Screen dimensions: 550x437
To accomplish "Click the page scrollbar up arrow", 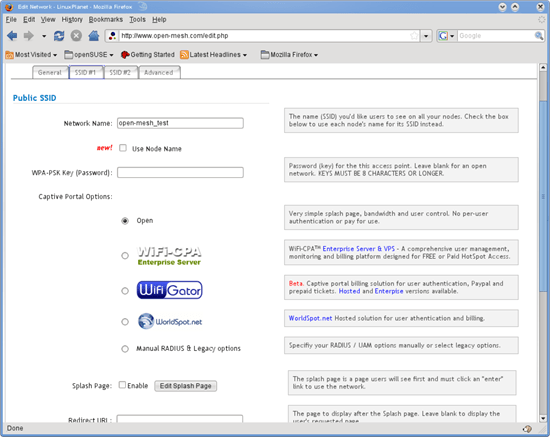I will (x=543, y=67).
